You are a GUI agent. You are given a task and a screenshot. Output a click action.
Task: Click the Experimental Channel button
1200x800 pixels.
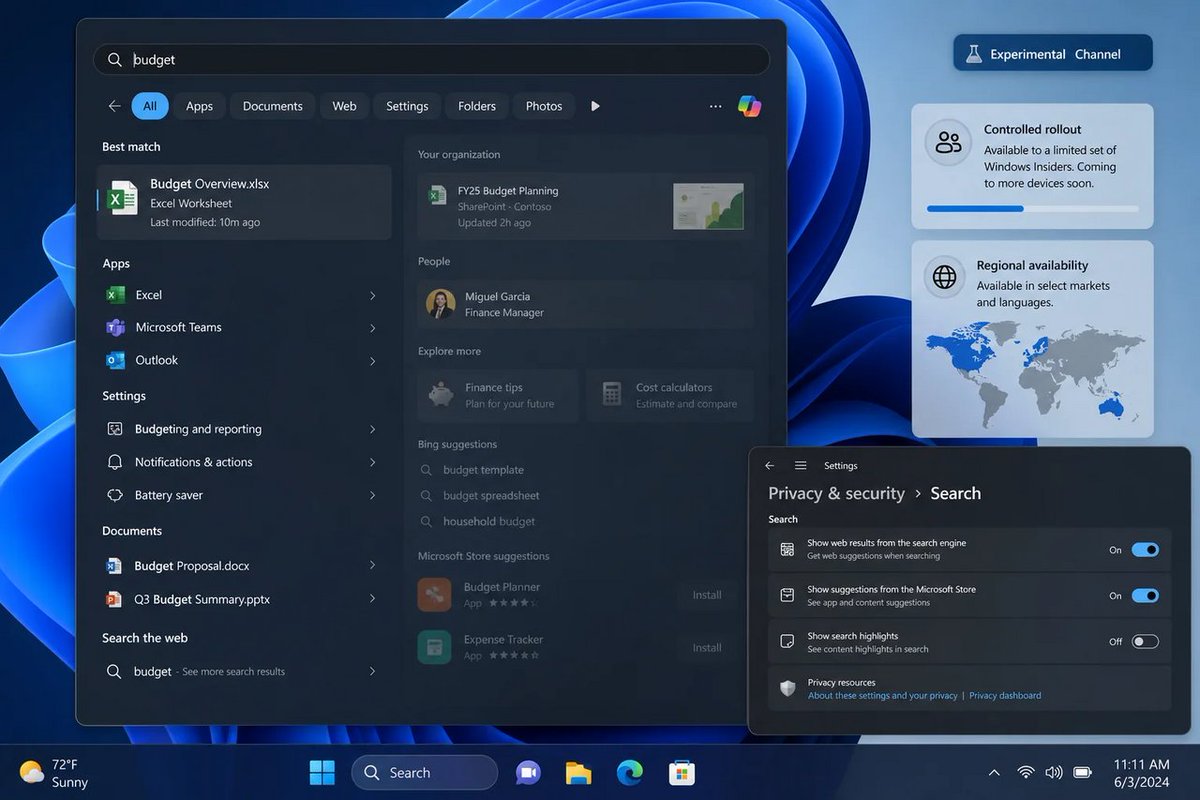pos(1053,53)
